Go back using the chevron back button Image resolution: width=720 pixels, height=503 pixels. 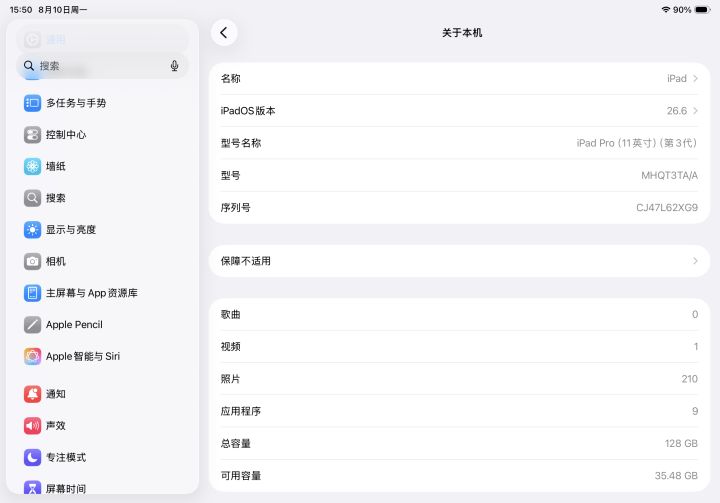(x=224, y=33)
